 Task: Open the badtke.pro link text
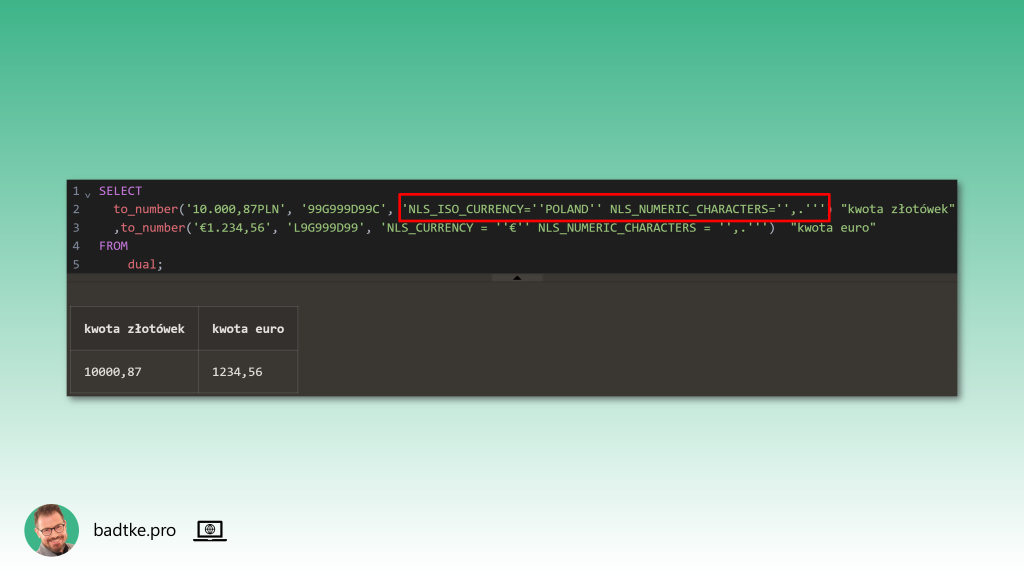point(134,531)
